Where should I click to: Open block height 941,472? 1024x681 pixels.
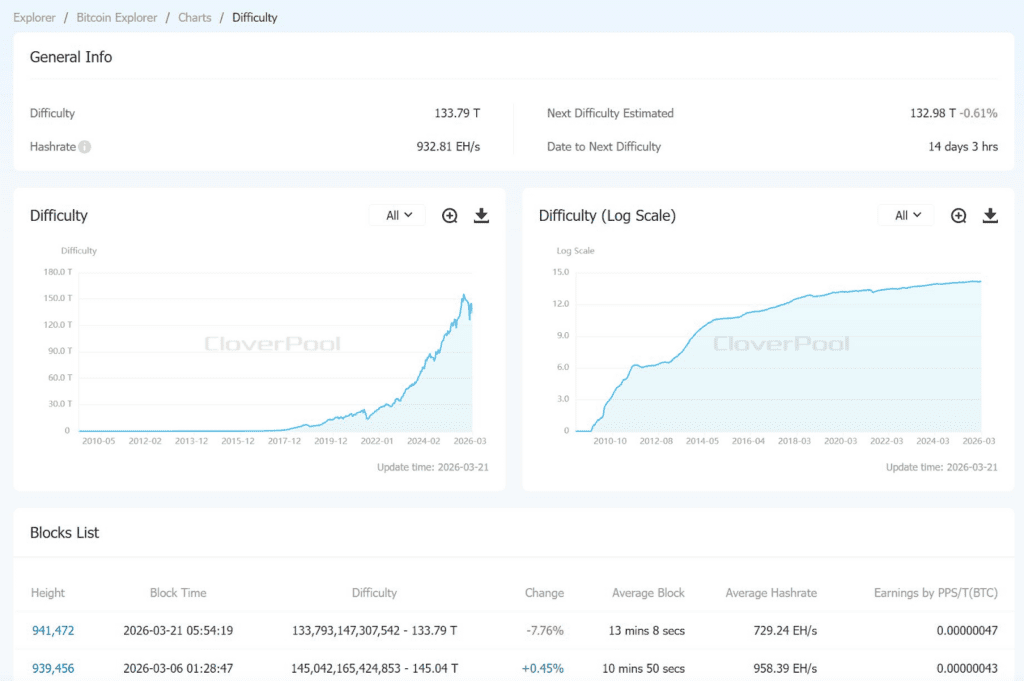point(53,631)
